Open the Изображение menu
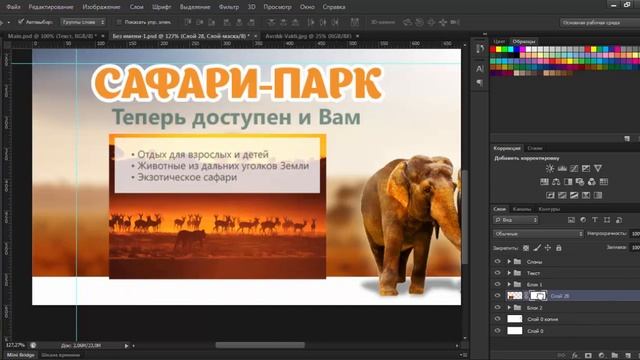This screenshot has height=360, width=640. (101, 7)
